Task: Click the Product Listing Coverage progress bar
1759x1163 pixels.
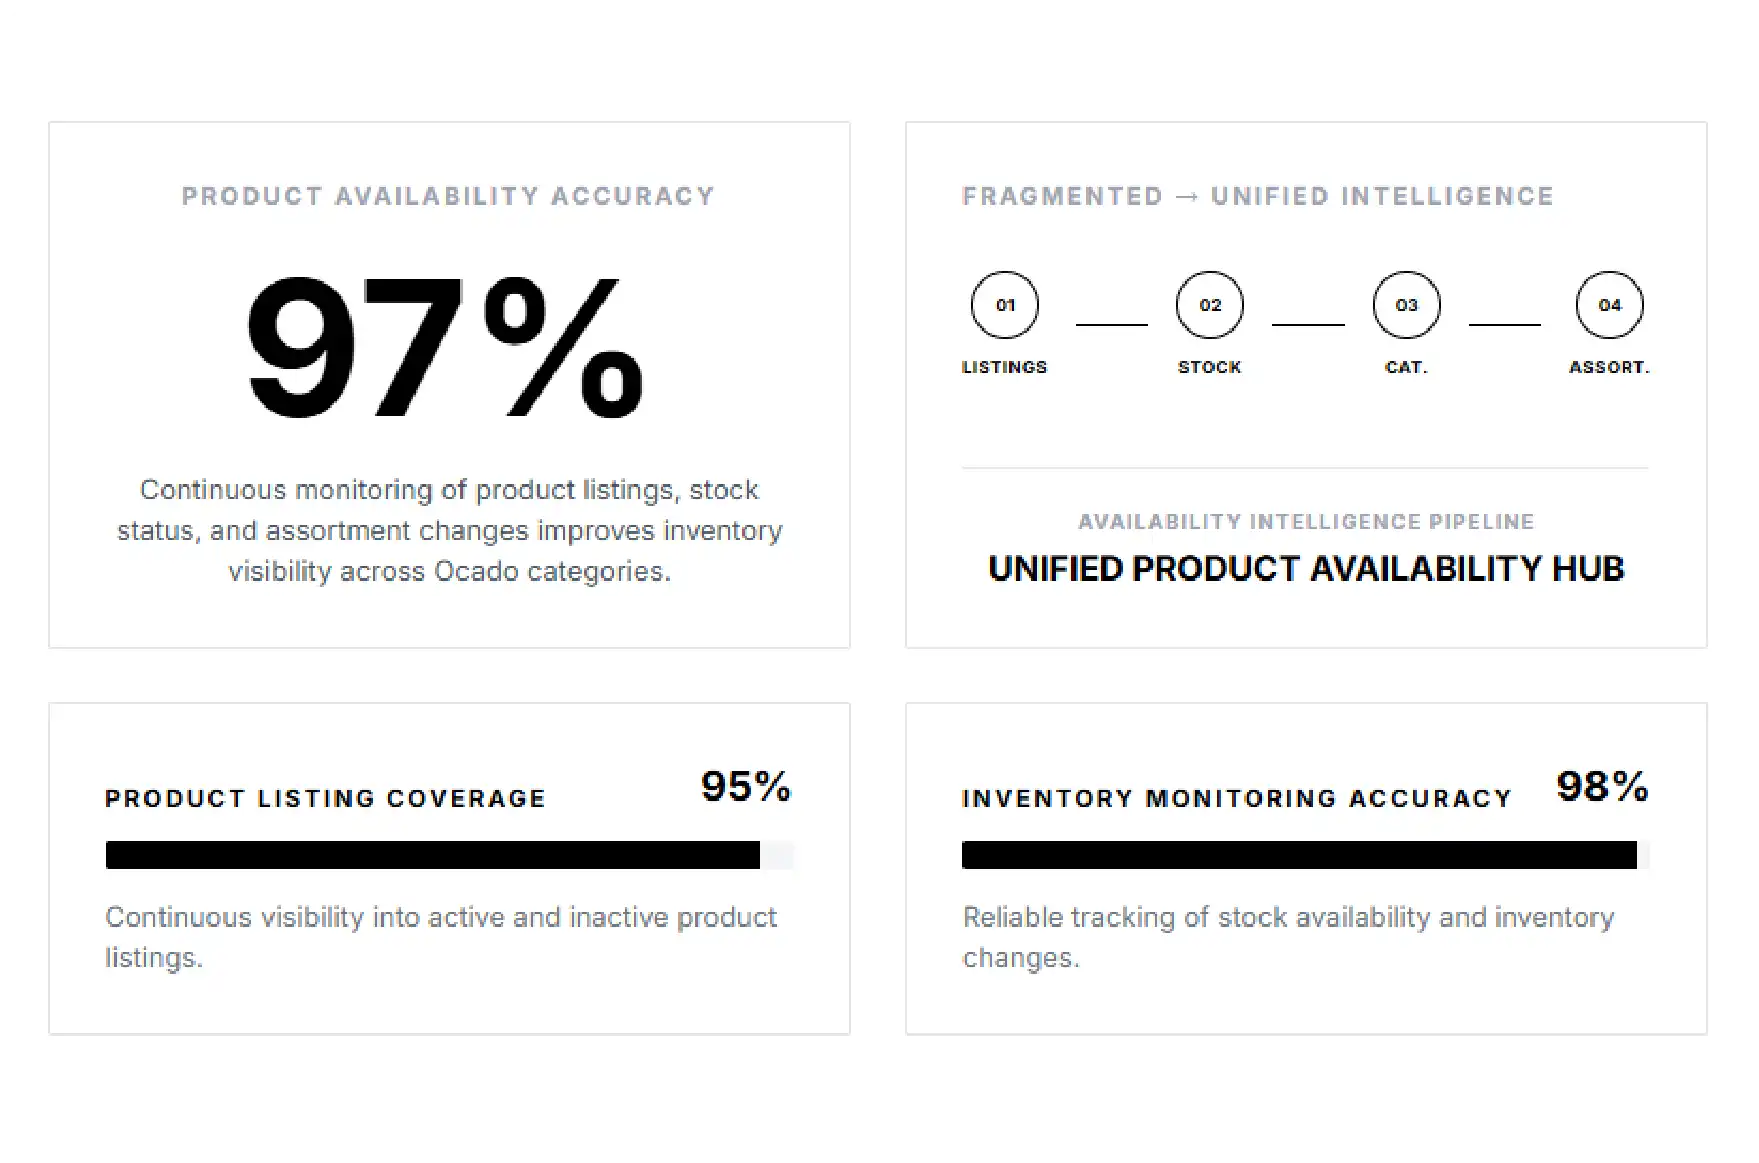Action: pyautogui.click(x=449, y=855)
